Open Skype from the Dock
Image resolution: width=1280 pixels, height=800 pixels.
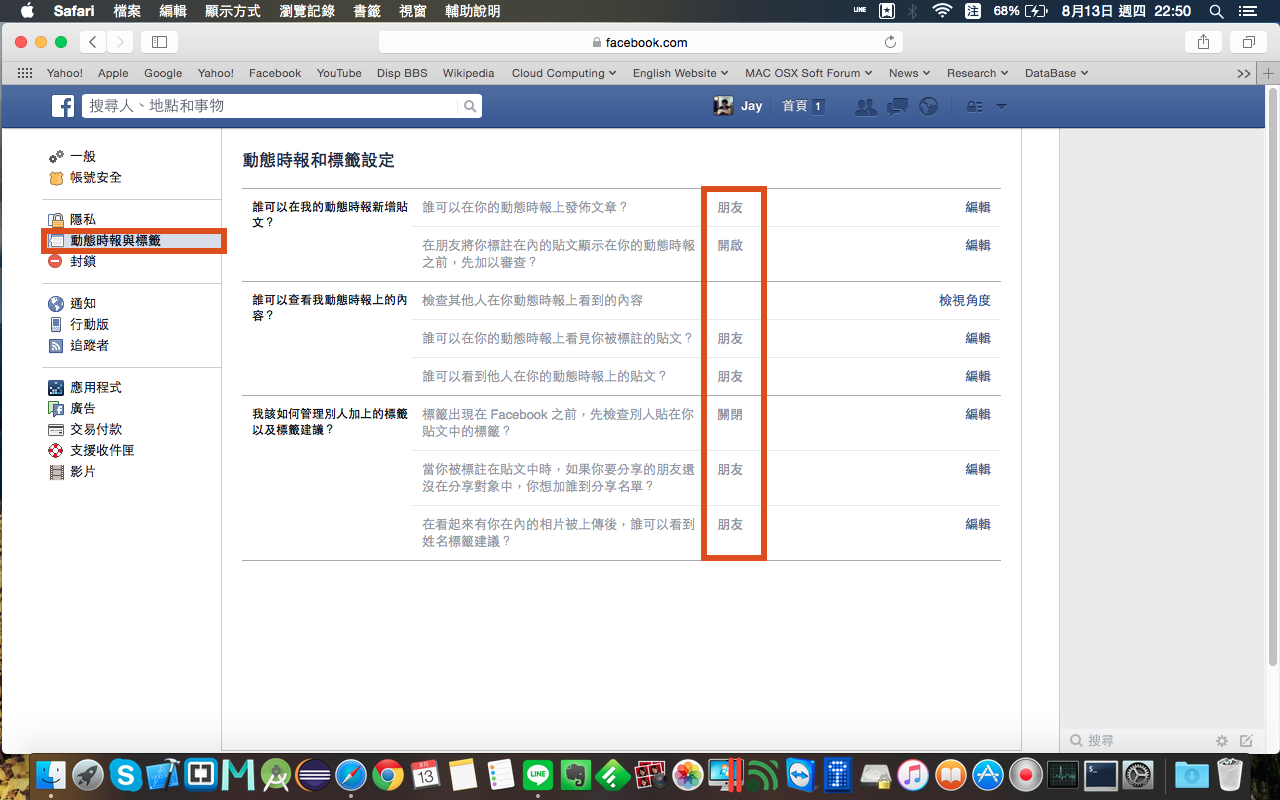click(125, 775)
